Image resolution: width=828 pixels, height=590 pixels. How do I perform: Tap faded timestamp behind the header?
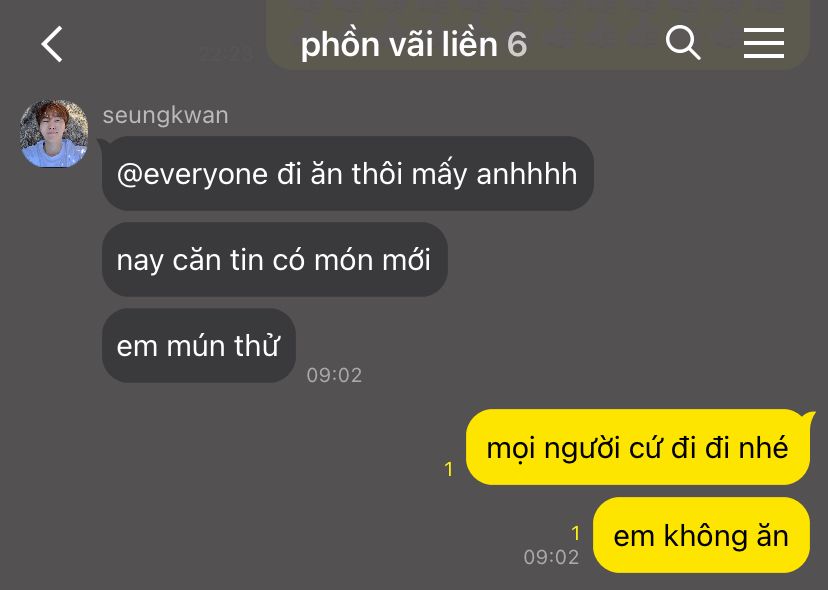point(227,54)
